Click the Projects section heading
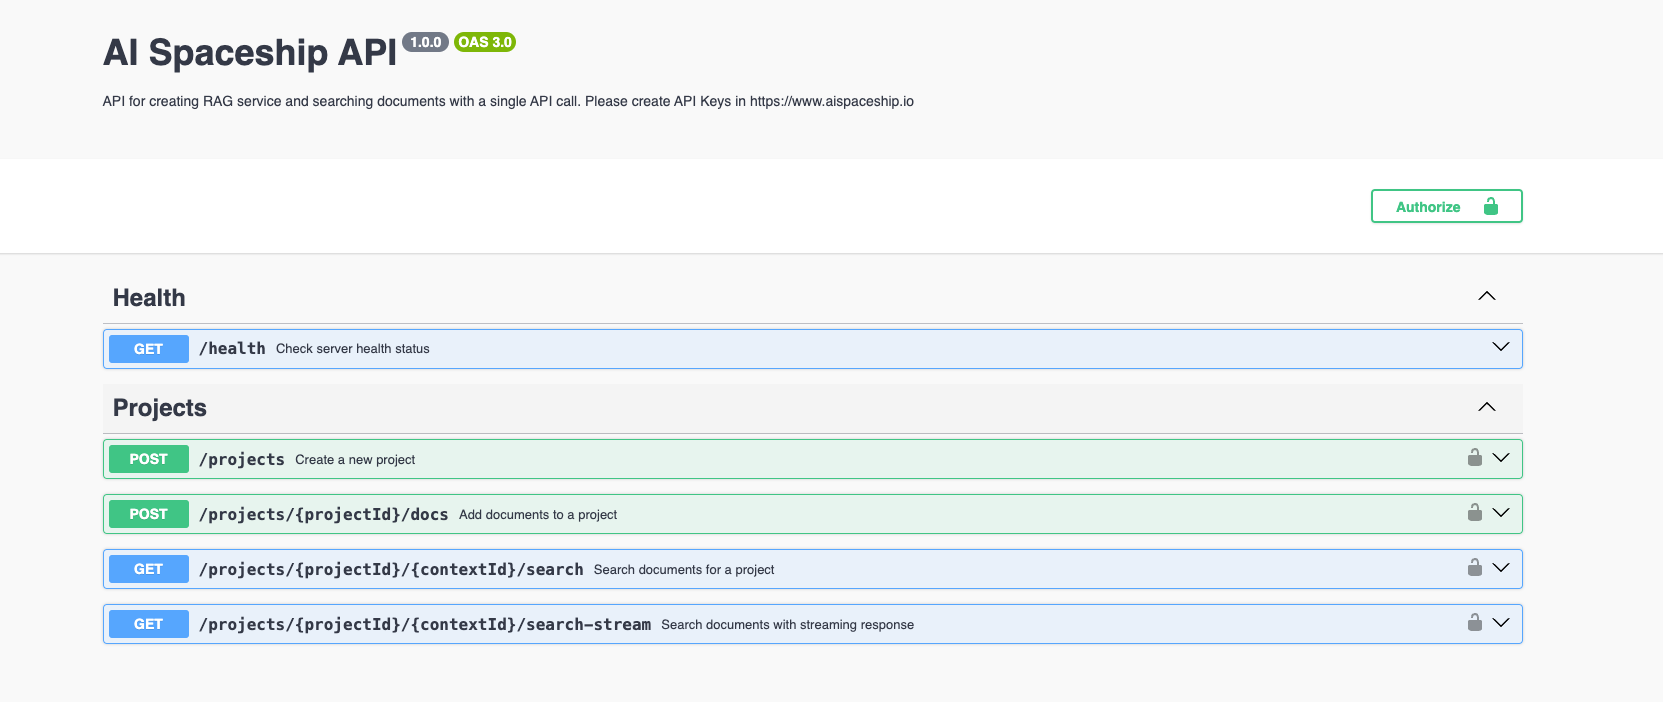Viewport: 1663px width, 702px height. [x=160, y=408]
